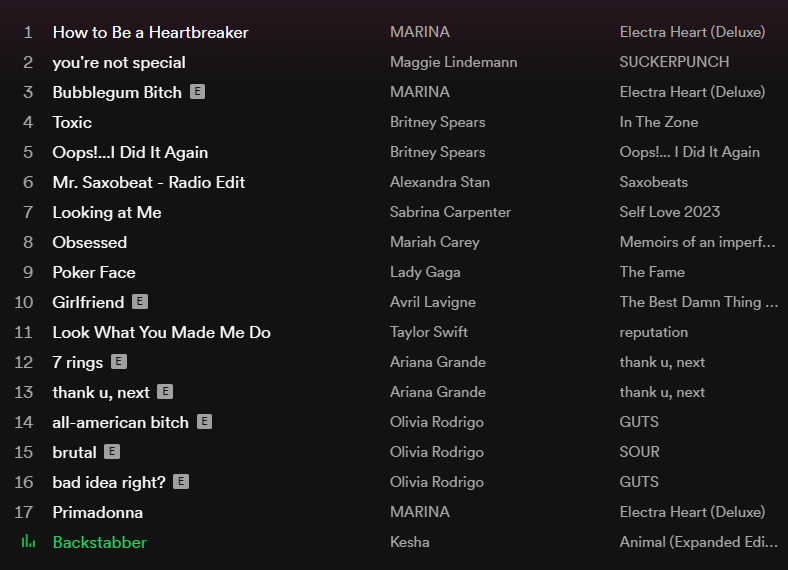Screen dimensions: 788x570
Task: Open Britney Spears artist page from Oops!...I Did It Again
Action: [437, 152]
